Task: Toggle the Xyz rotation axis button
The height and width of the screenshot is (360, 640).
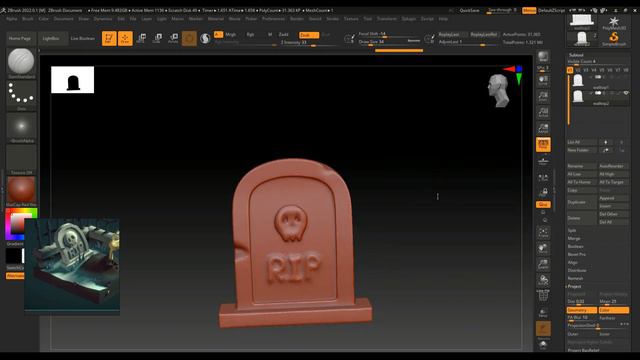Action: (543, 204)
